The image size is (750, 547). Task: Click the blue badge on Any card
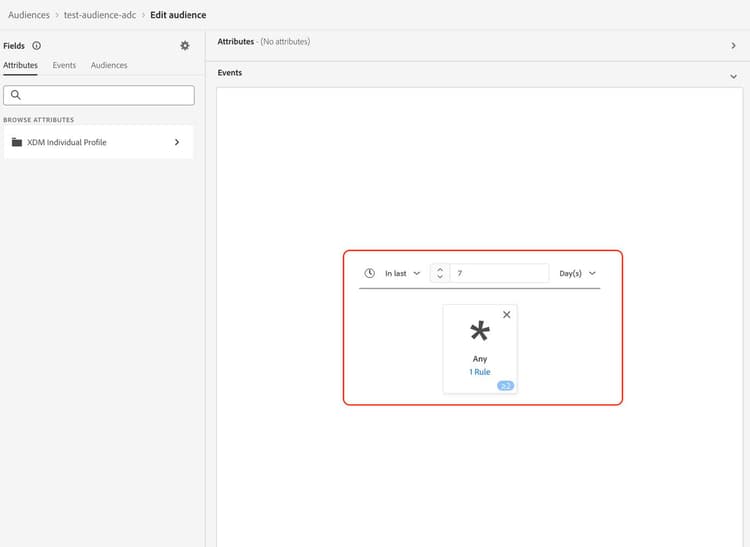pyautogui.click(x=506, y=385)
